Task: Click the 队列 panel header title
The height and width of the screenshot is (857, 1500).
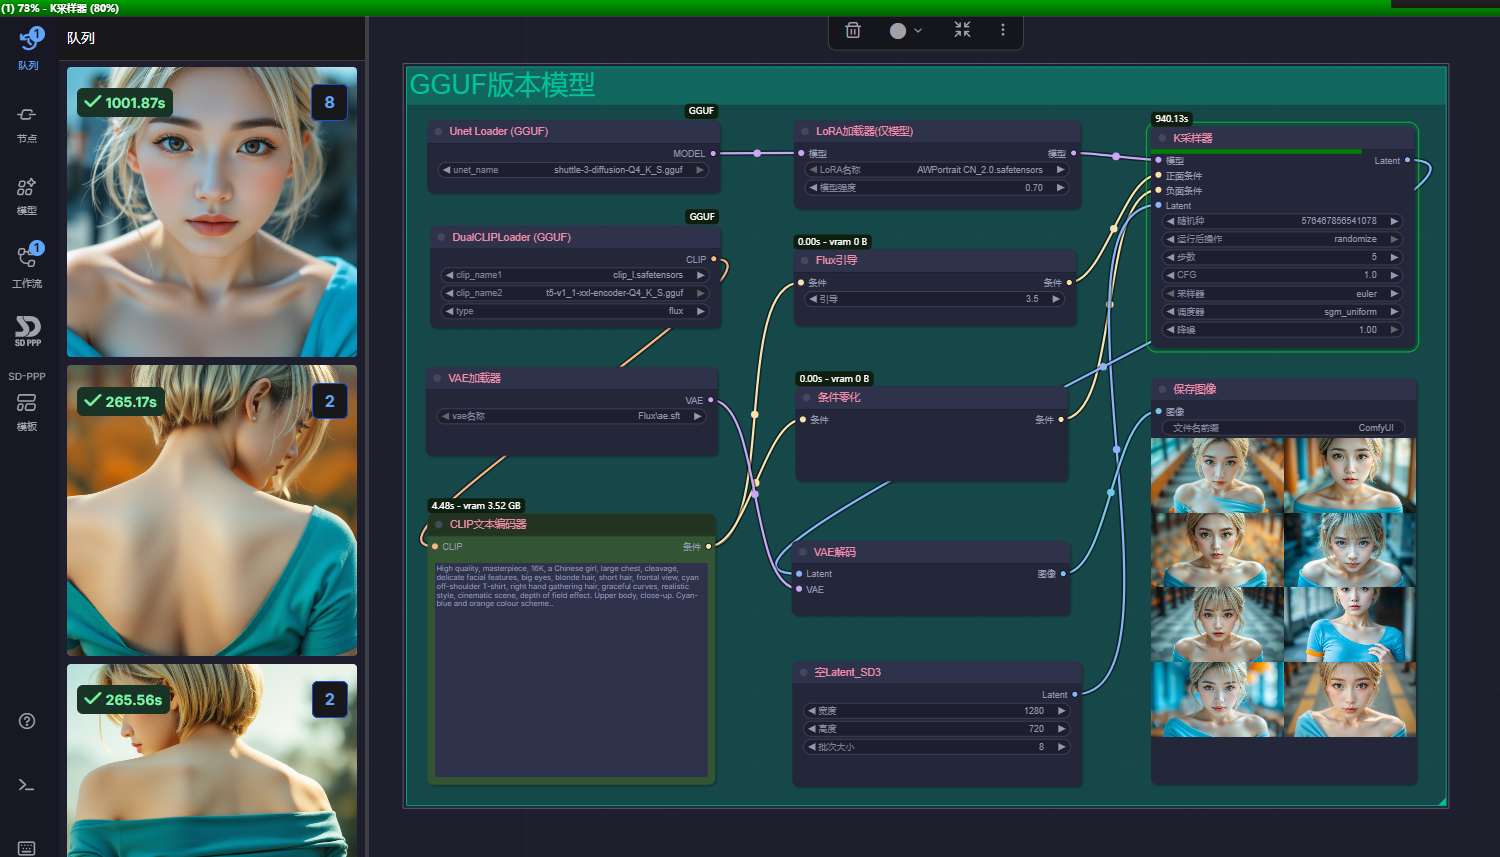Action: [x=81, y=38]
